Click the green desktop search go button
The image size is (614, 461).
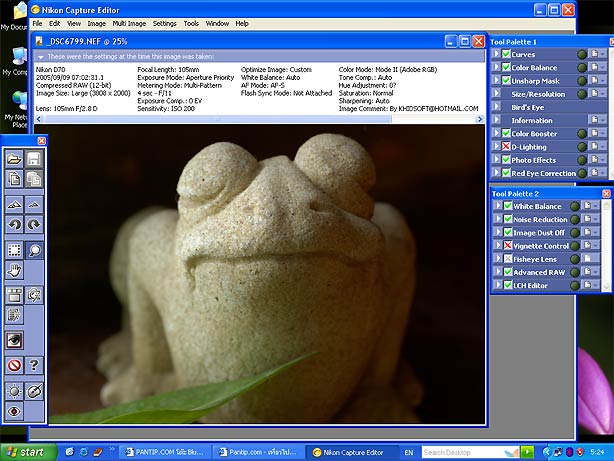pos(527,452)
